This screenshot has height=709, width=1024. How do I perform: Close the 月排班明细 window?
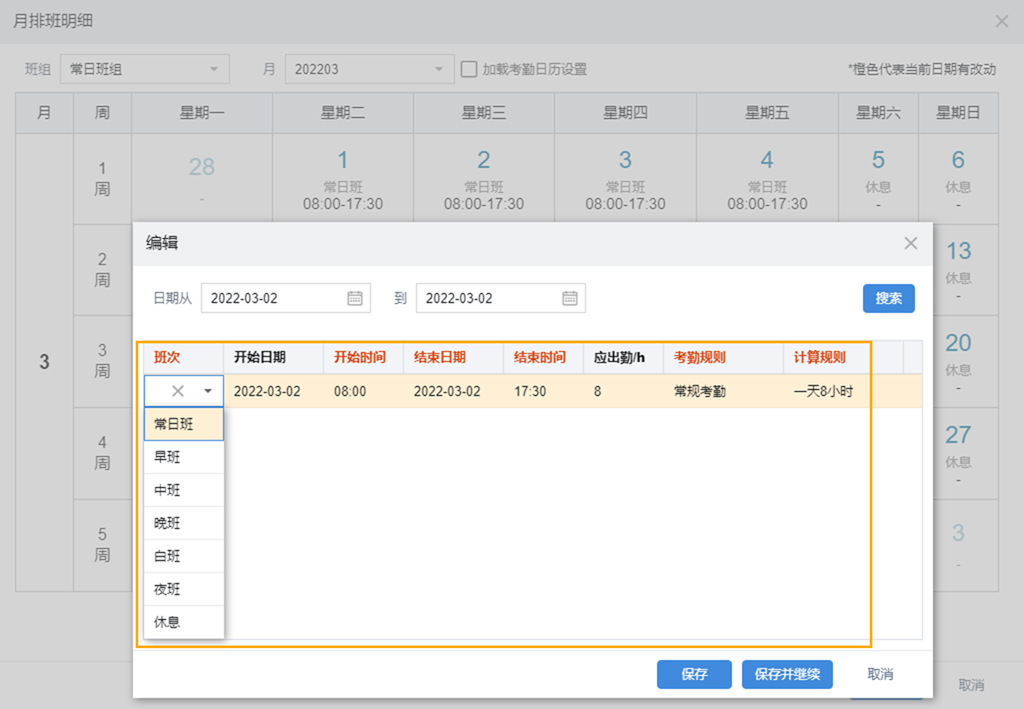coord(1001,22)
